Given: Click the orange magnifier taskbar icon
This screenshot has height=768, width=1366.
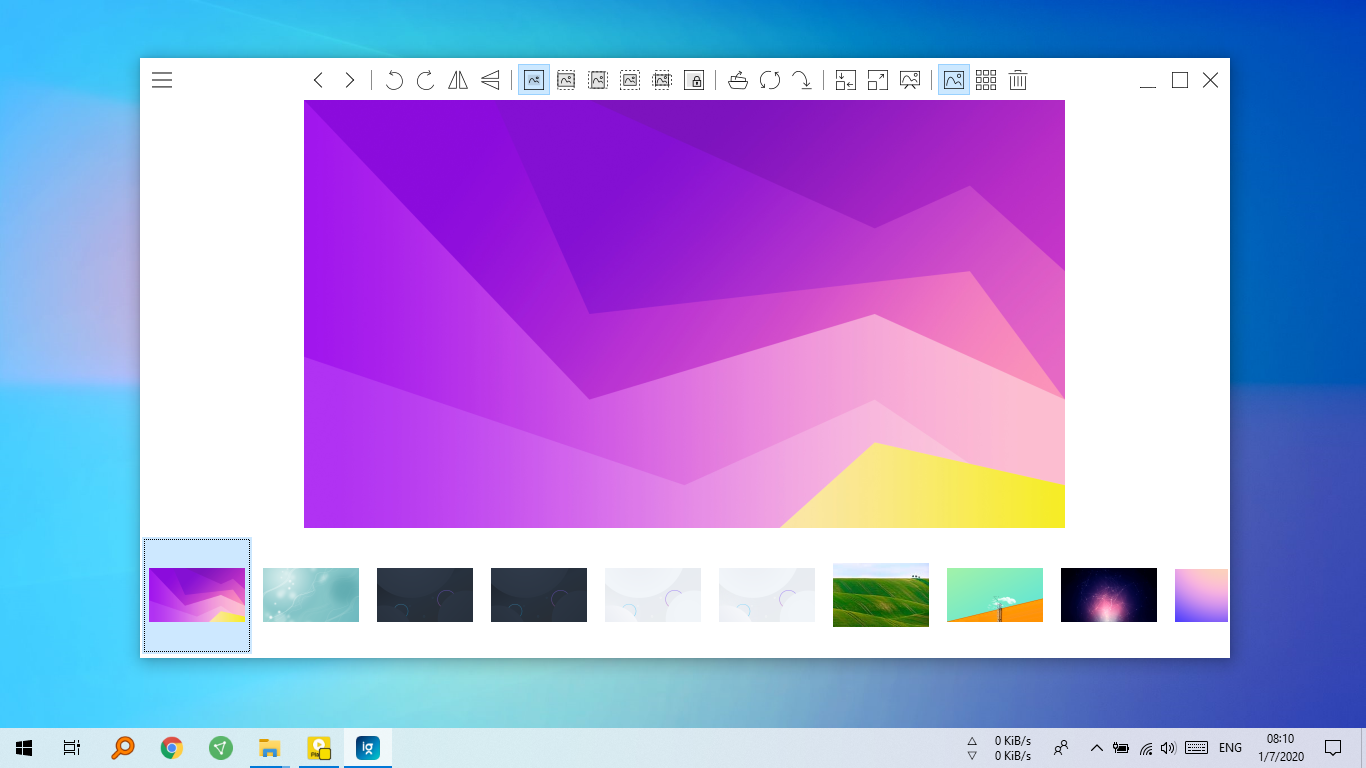Looking at the screenshot, I should [123, 748].
